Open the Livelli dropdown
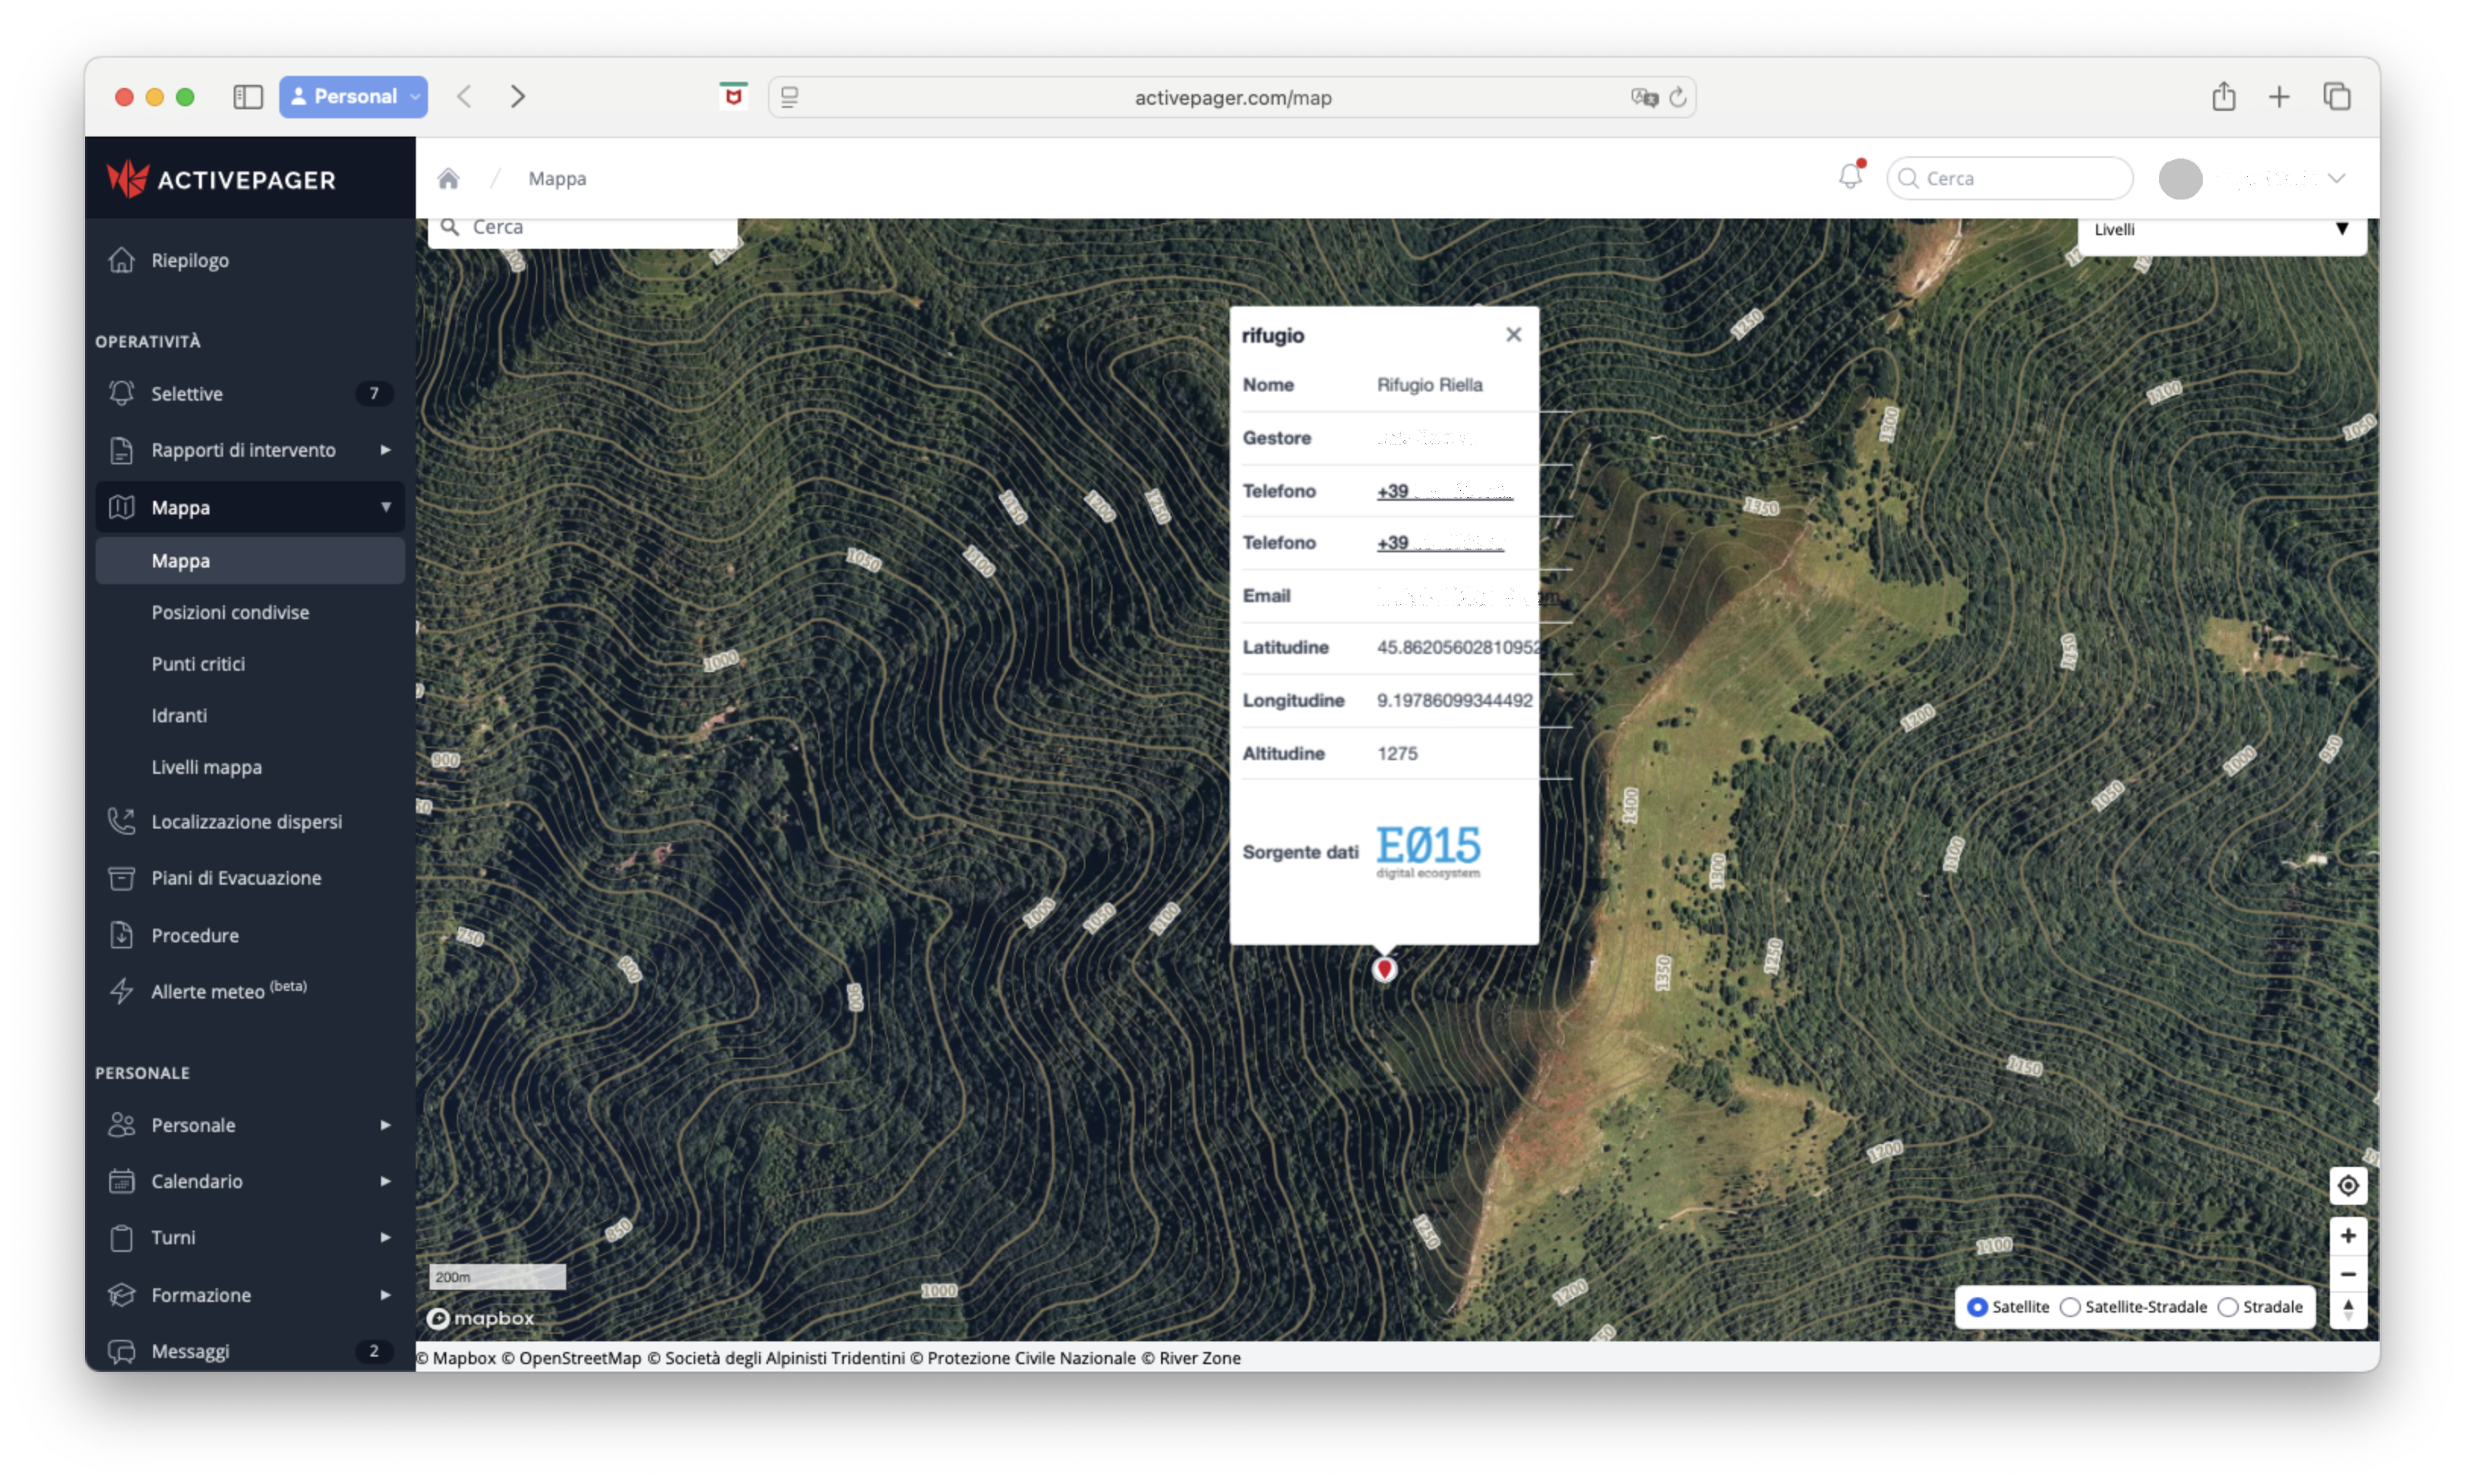Viewport: 2465px width, 1484px height. (x=2220, y=230)
